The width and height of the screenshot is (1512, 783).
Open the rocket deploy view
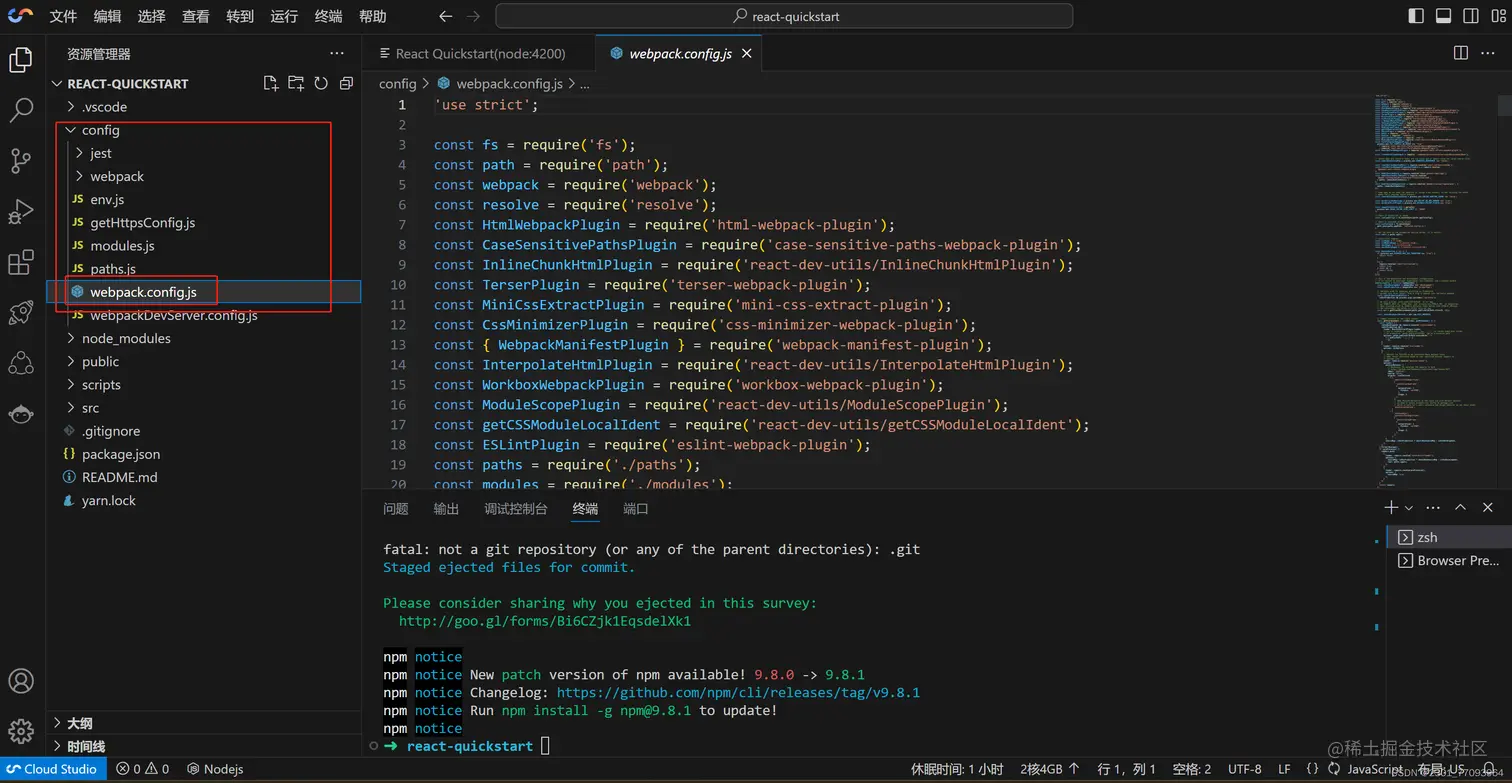[x=21, y=313]
